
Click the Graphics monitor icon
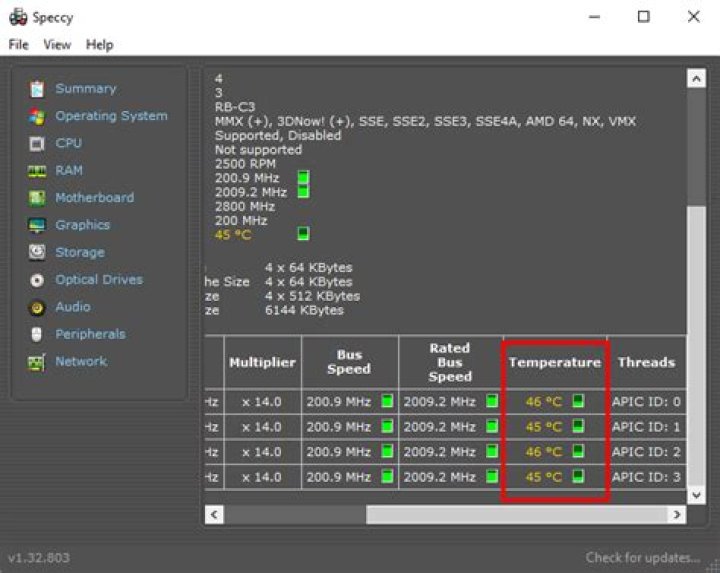click(37, 225)
